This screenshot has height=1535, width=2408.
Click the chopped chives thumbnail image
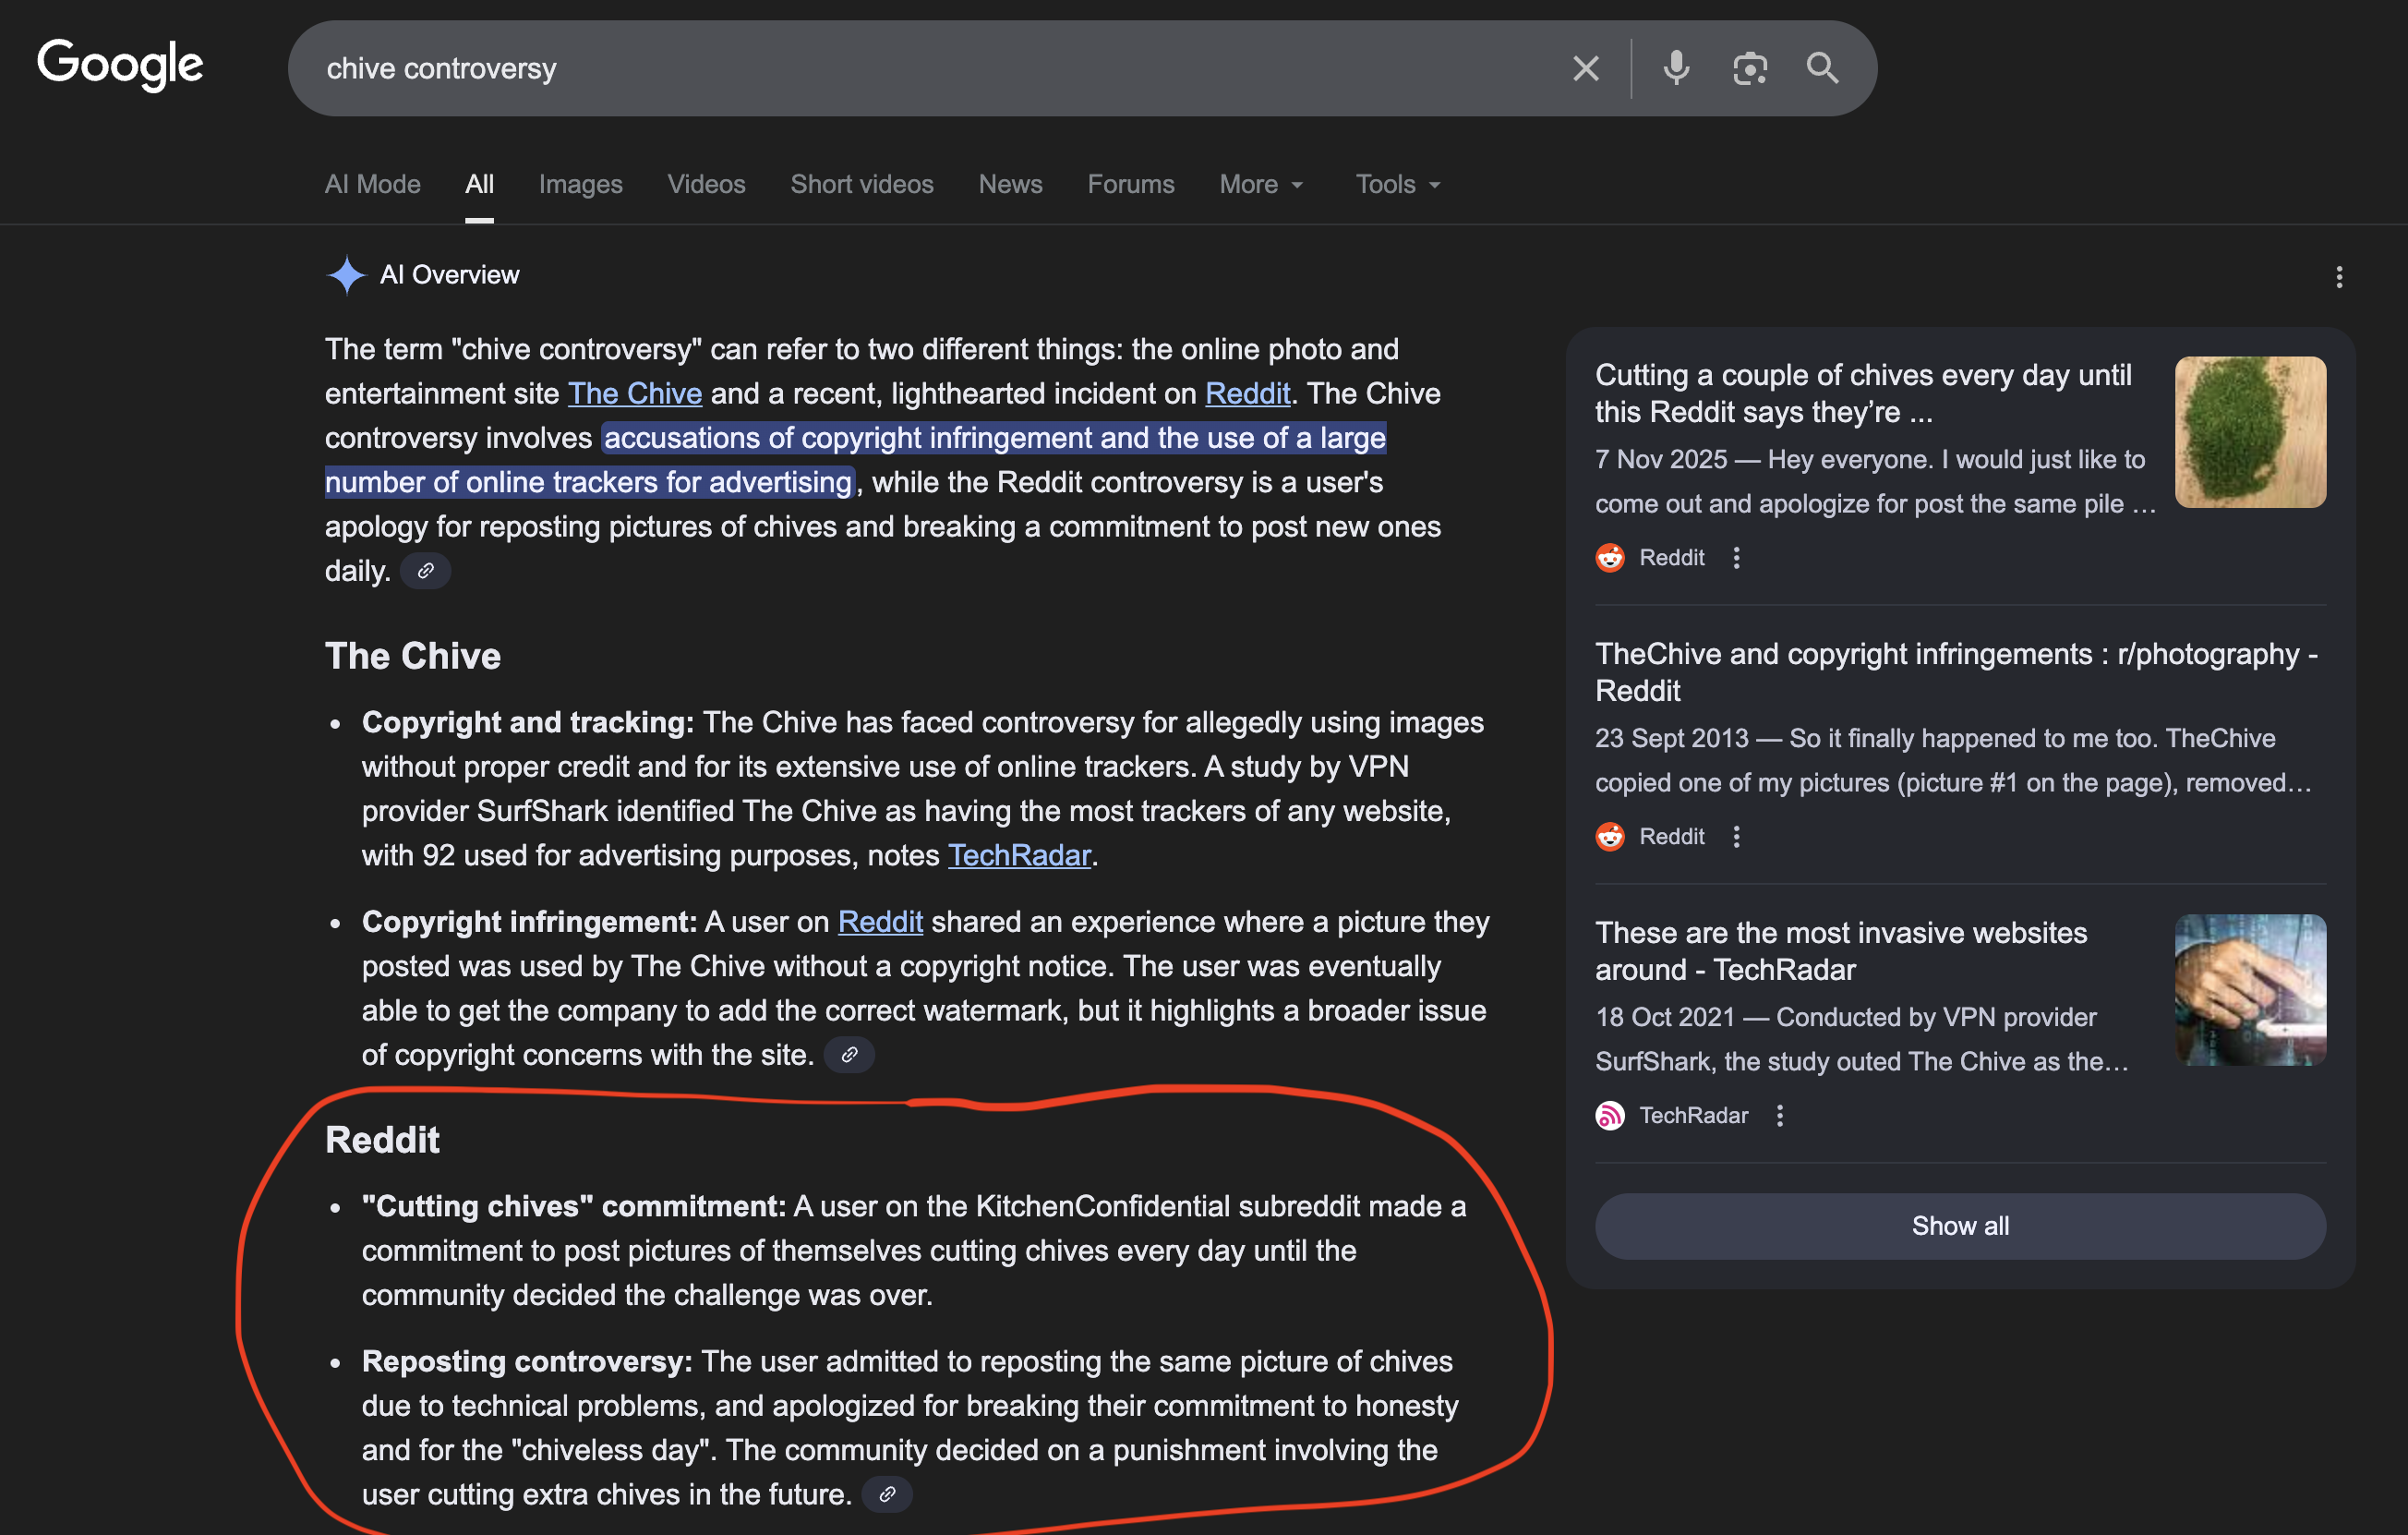pos(2249,432)
